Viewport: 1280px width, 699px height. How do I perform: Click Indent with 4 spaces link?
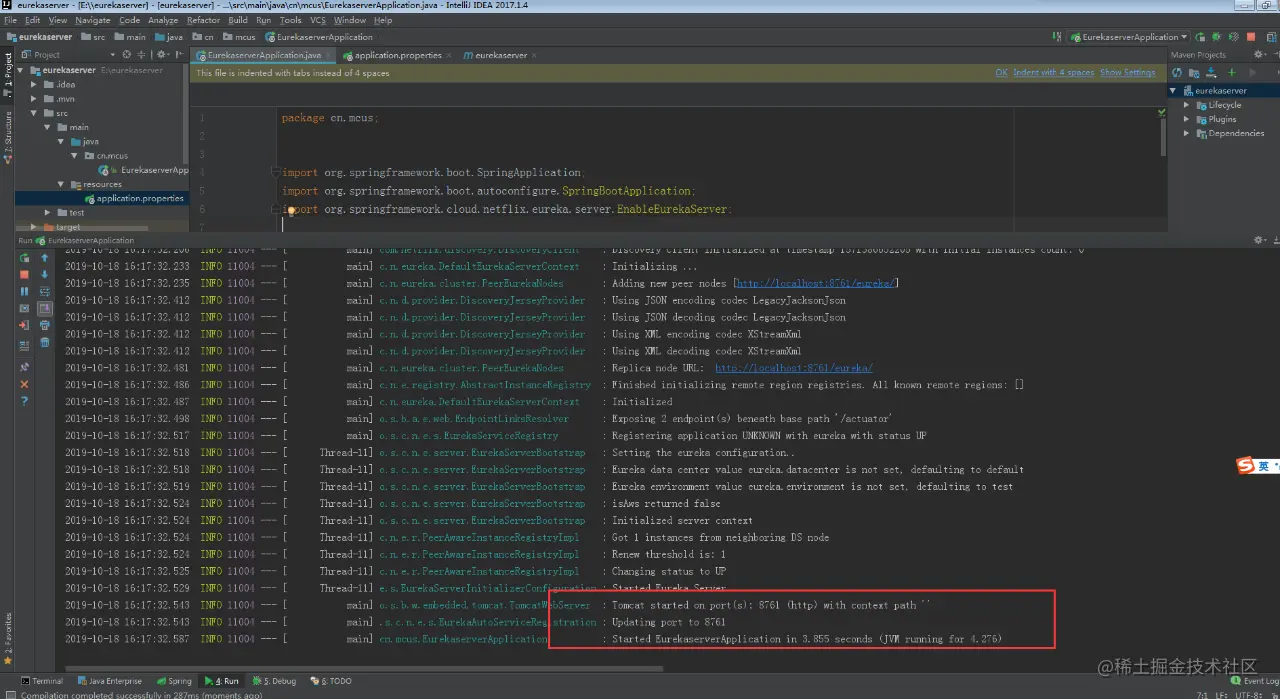1053,73
